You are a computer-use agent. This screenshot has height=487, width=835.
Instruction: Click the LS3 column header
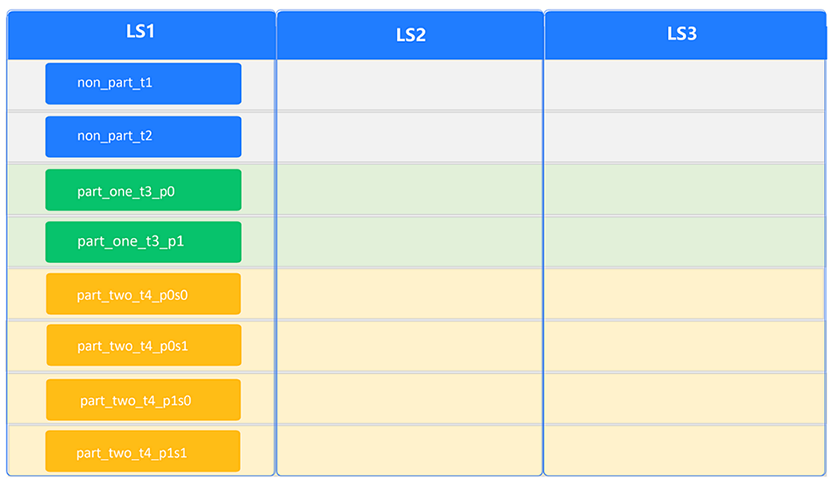coord(682,34)
